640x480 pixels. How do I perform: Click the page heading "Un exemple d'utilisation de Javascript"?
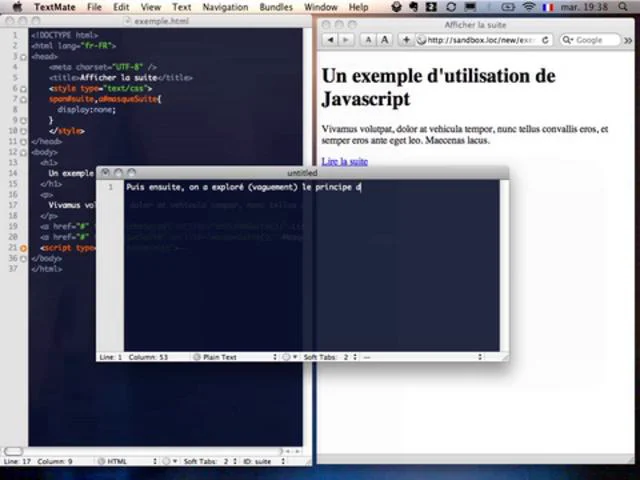438,87
